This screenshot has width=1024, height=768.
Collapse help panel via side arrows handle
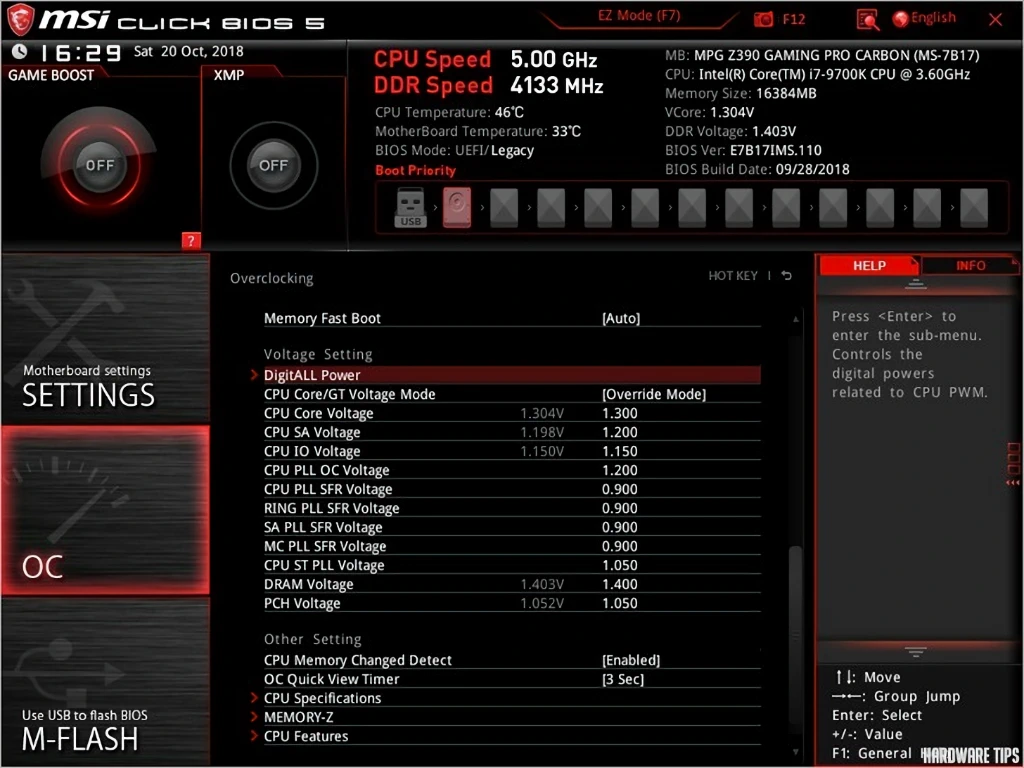click(1013, 464)
